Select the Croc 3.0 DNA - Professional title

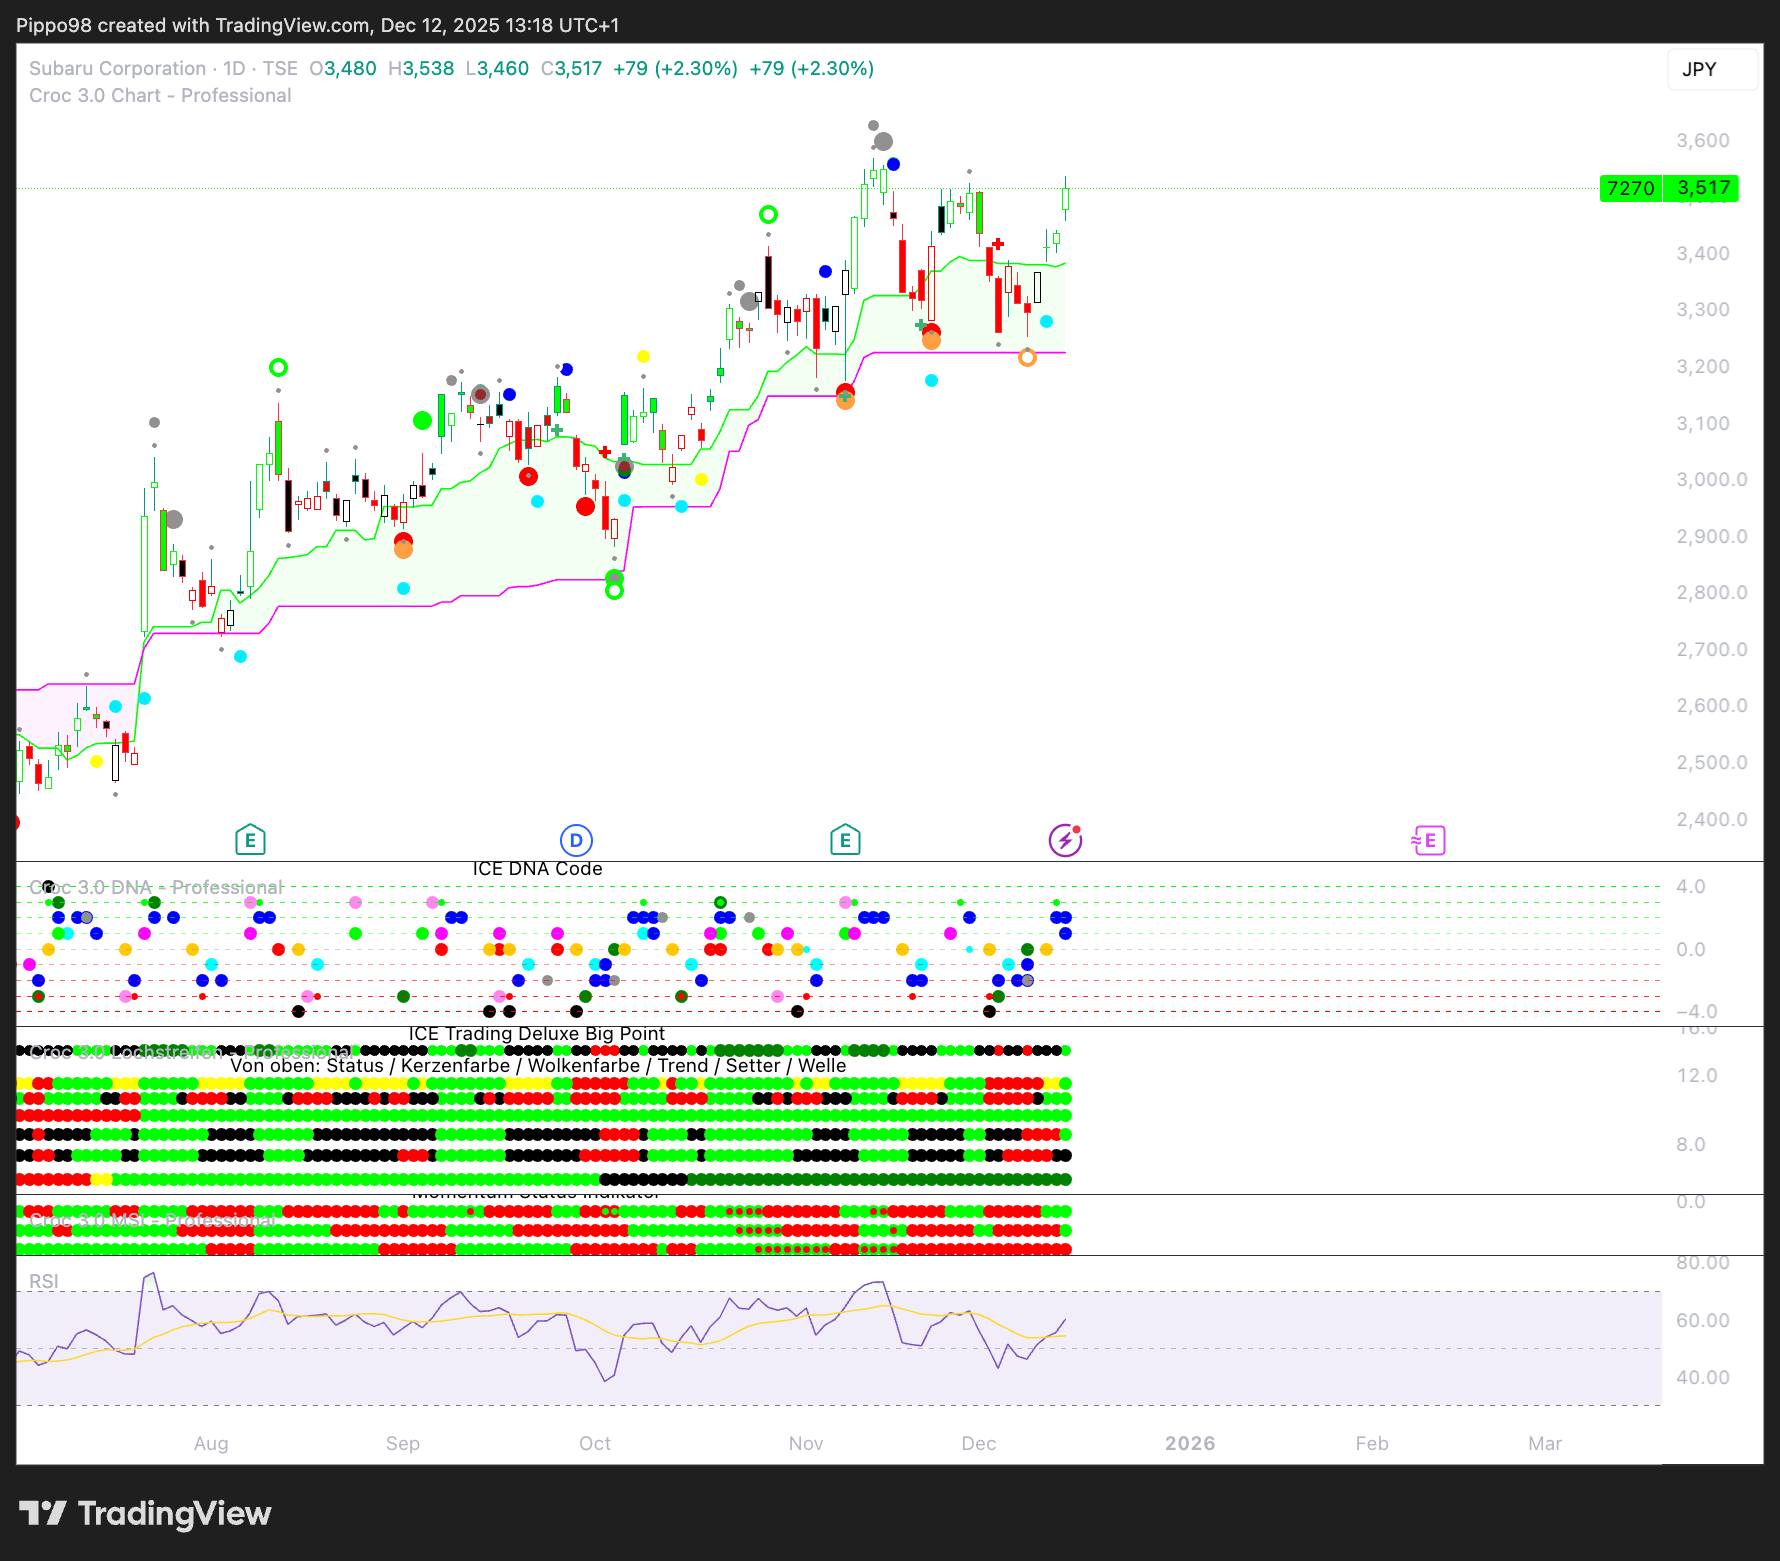tap(155, 887)
